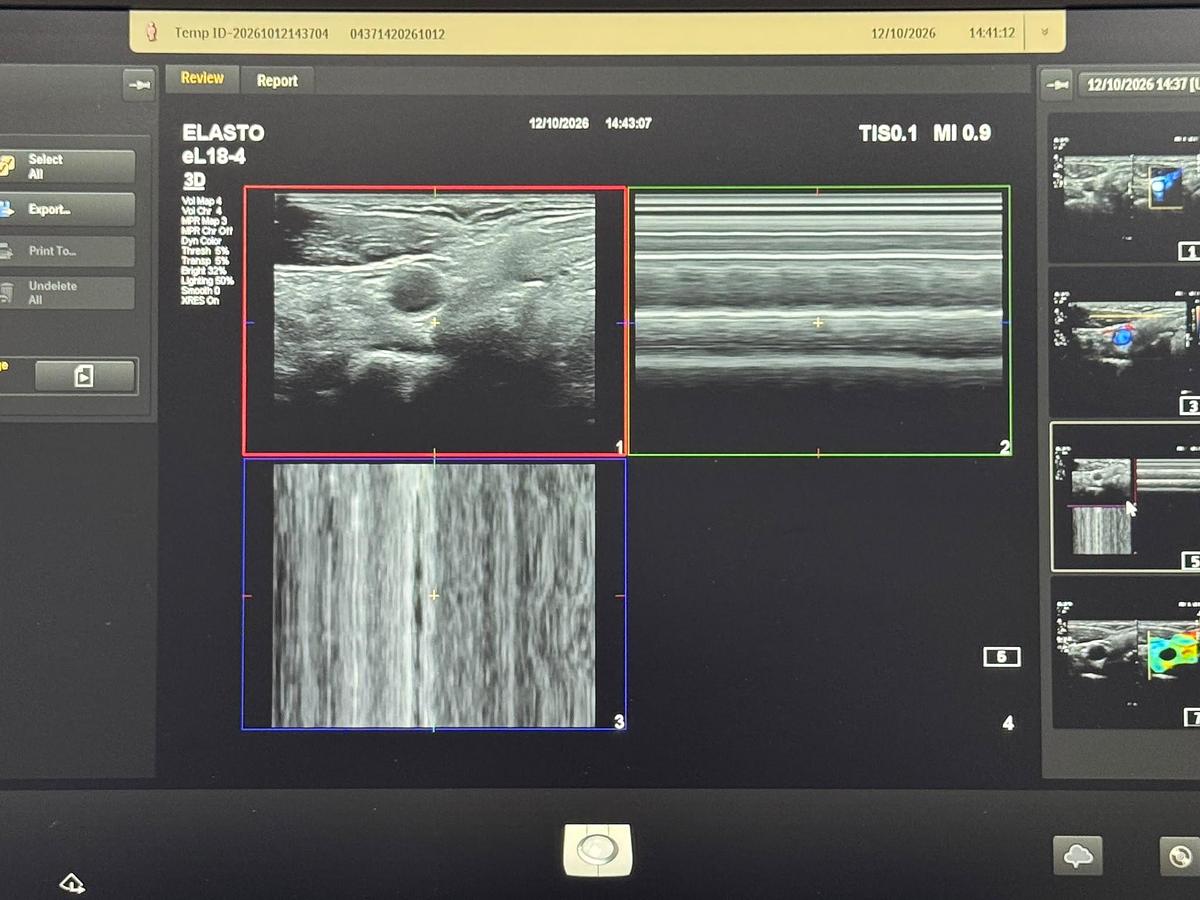This screenshot has height=900, width=1200.
Task: Click the MPR Chr Off setting
Action: (206, 231)
